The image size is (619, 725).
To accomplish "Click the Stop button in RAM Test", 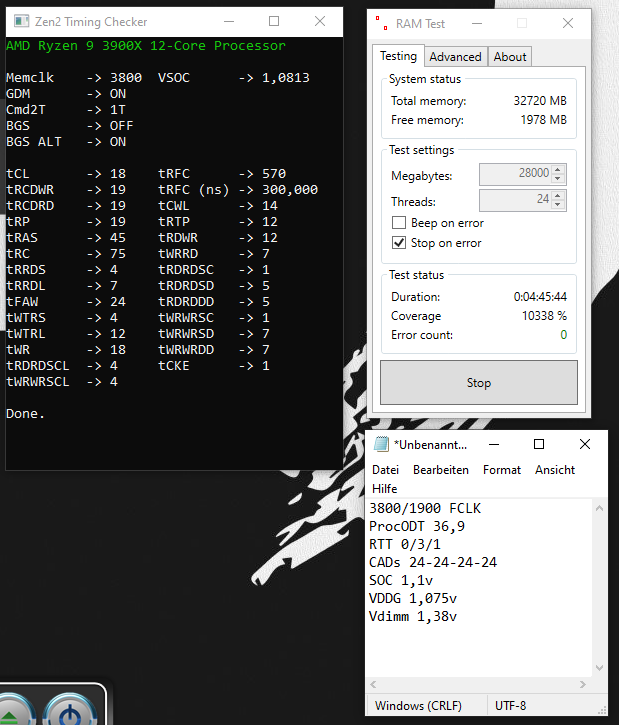I will [x=478, y=383].
